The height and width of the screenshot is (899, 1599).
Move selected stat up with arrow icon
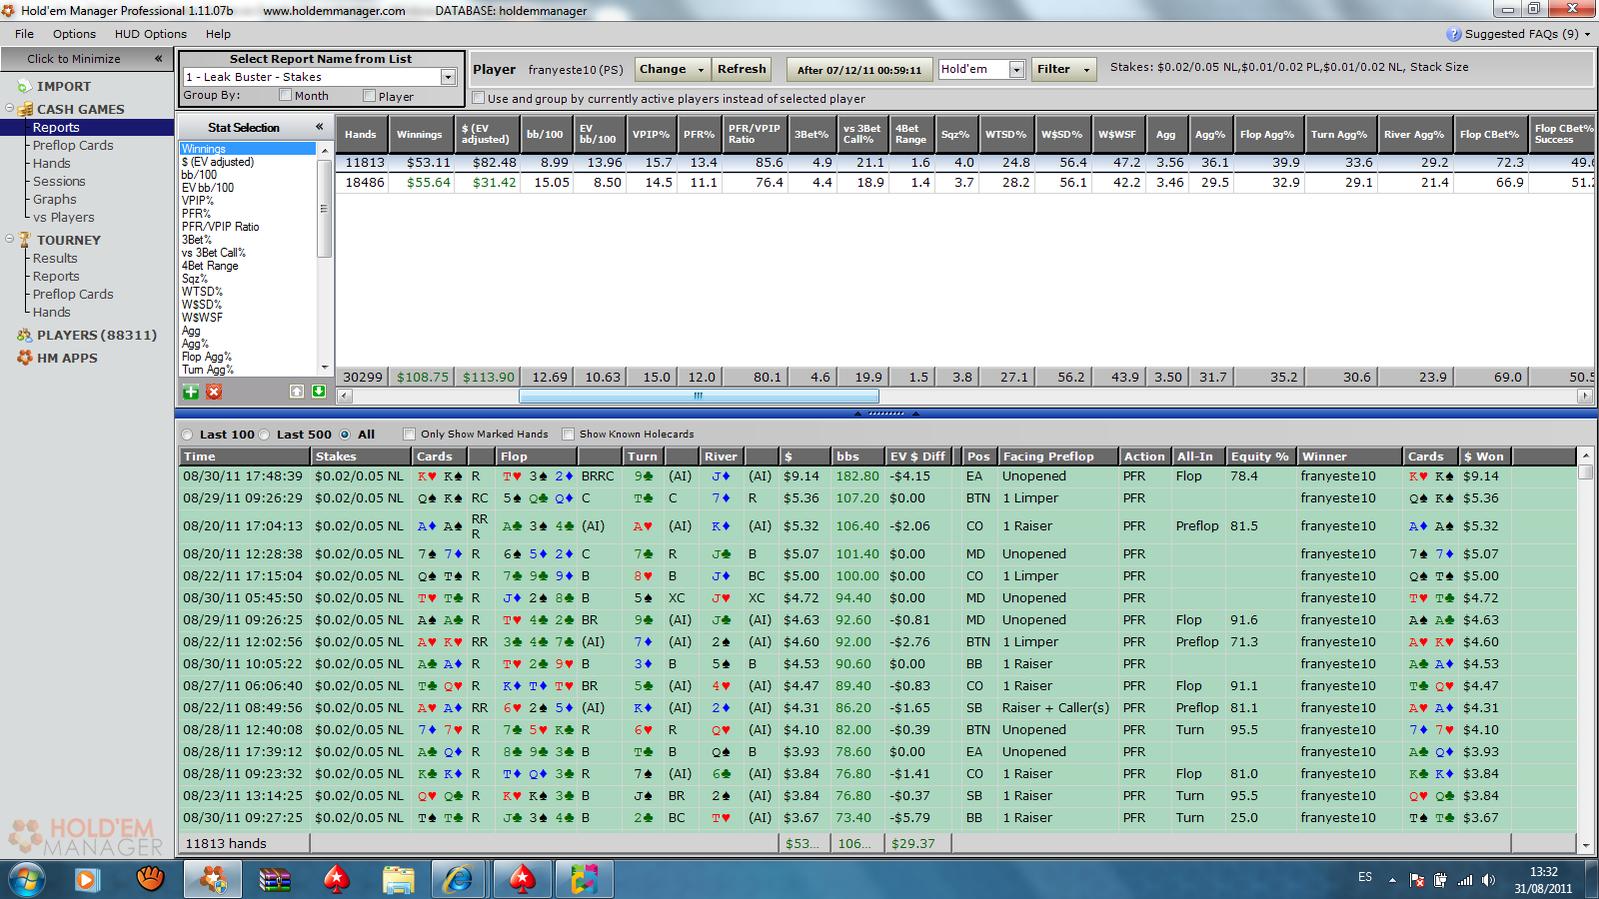point(297,391)
